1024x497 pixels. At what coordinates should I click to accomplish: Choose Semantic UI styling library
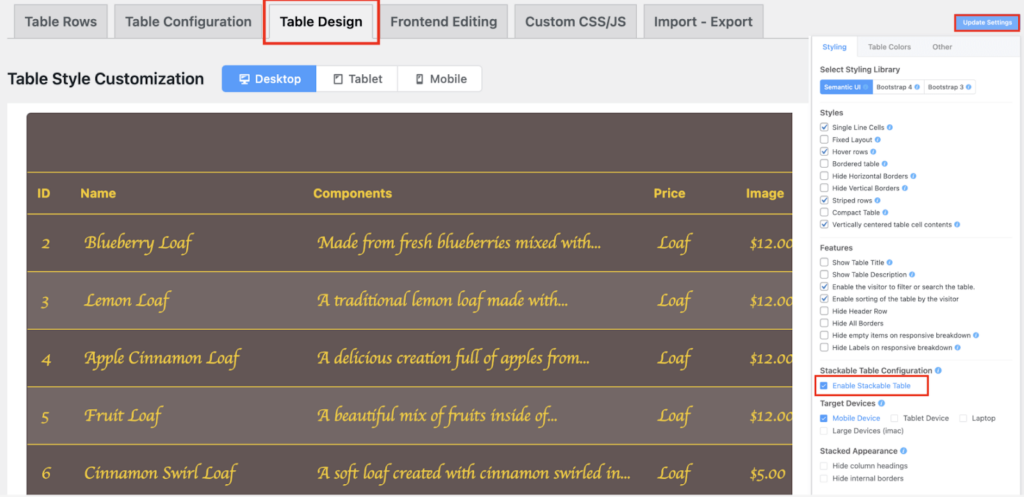coord(846,87)
